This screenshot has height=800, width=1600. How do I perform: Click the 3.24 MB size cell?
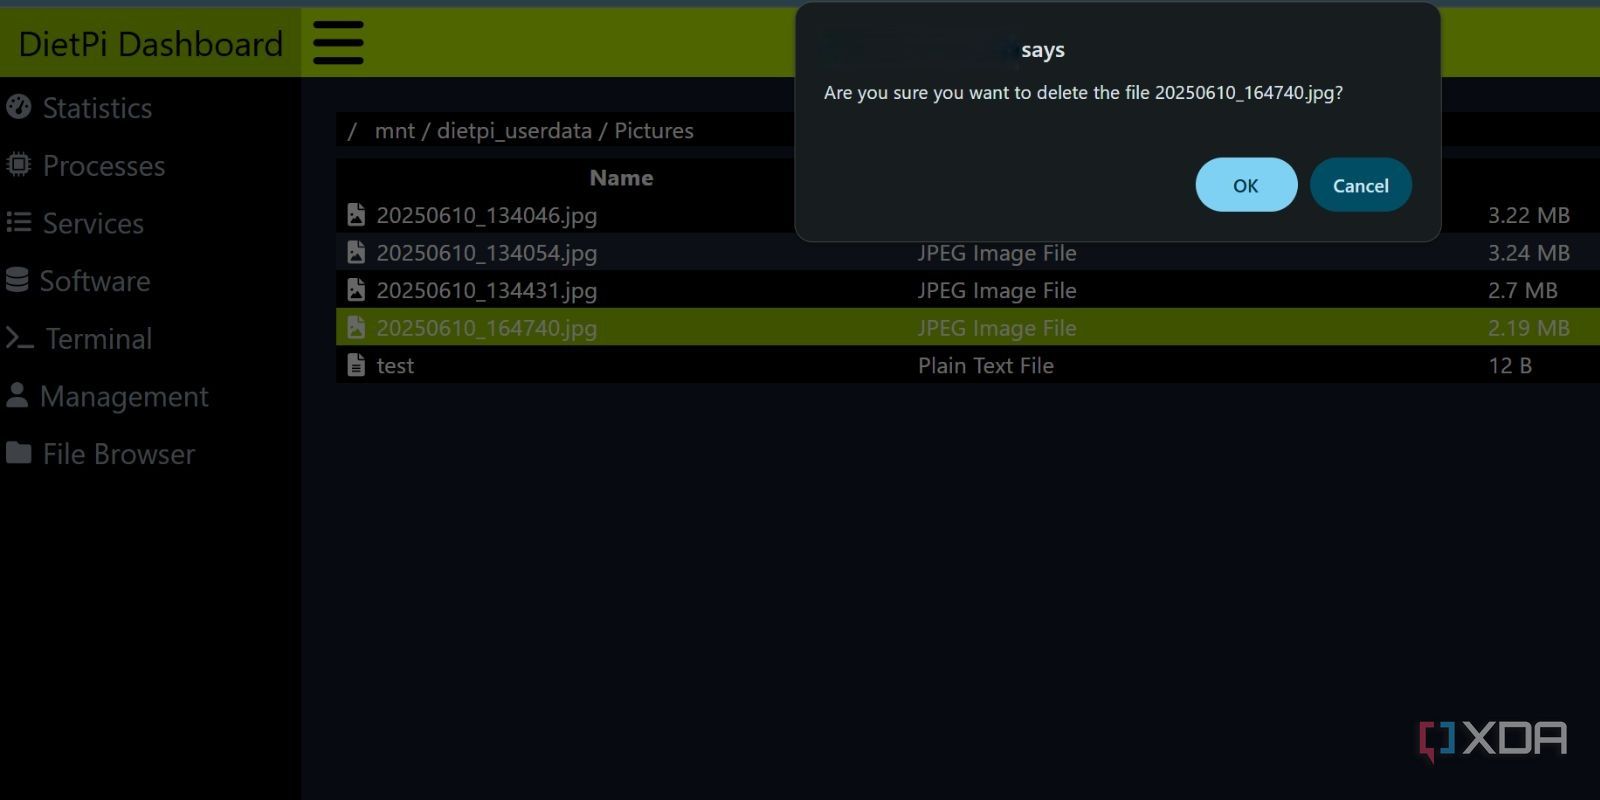pos(1529,253)
